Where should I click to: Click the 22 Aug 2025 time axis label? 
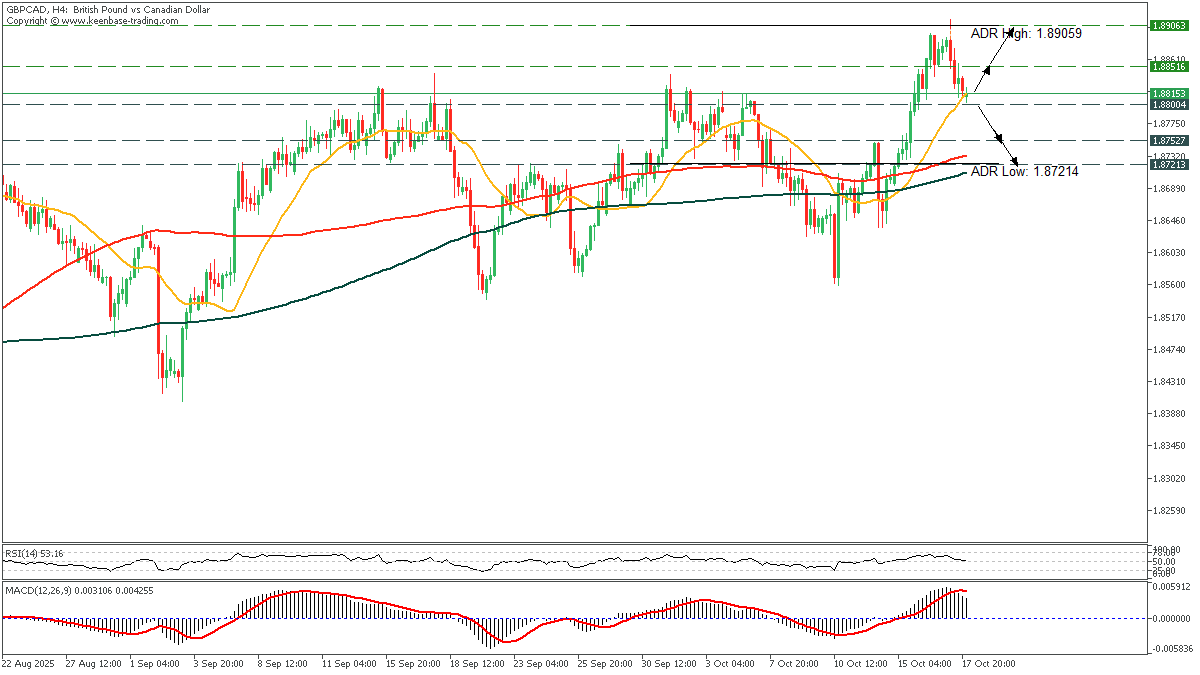29,664
